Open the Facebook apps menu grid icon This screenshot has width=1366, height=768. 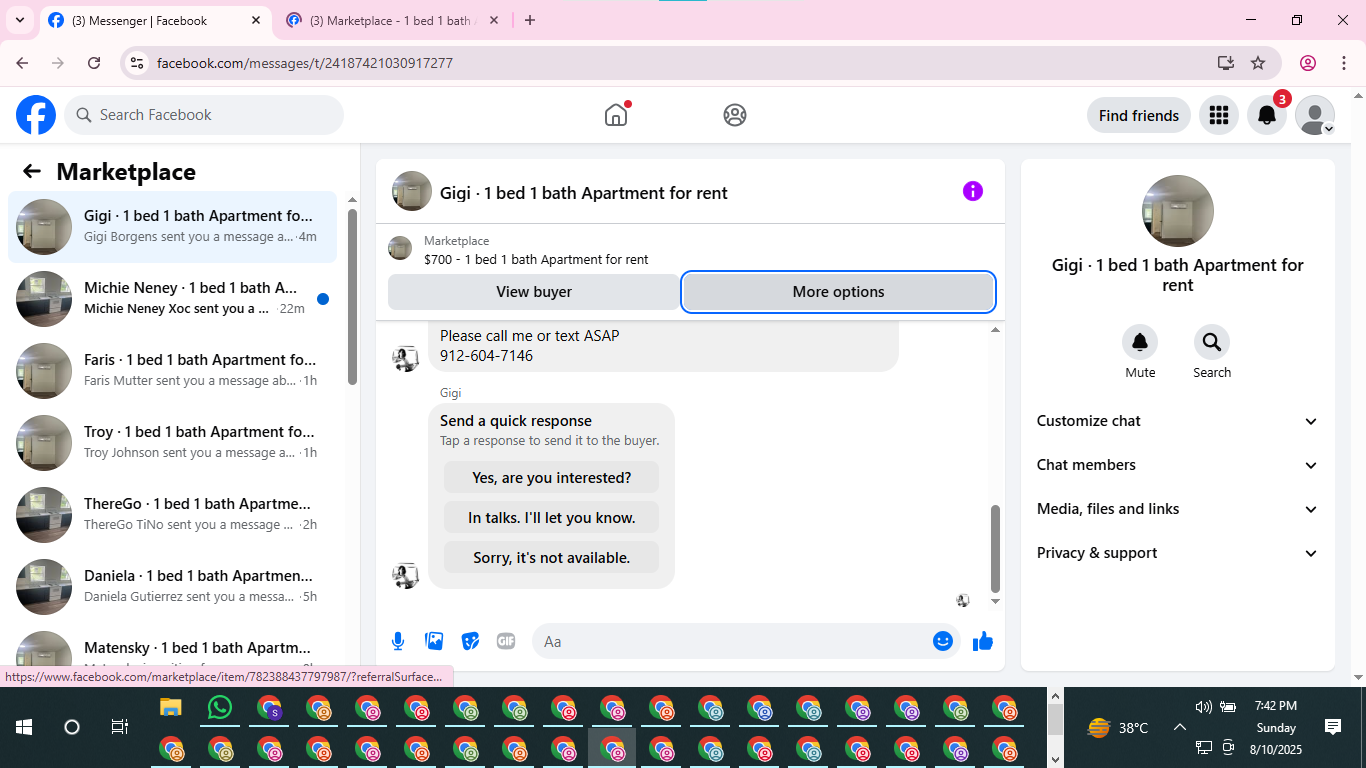[x=1218, y=115]
